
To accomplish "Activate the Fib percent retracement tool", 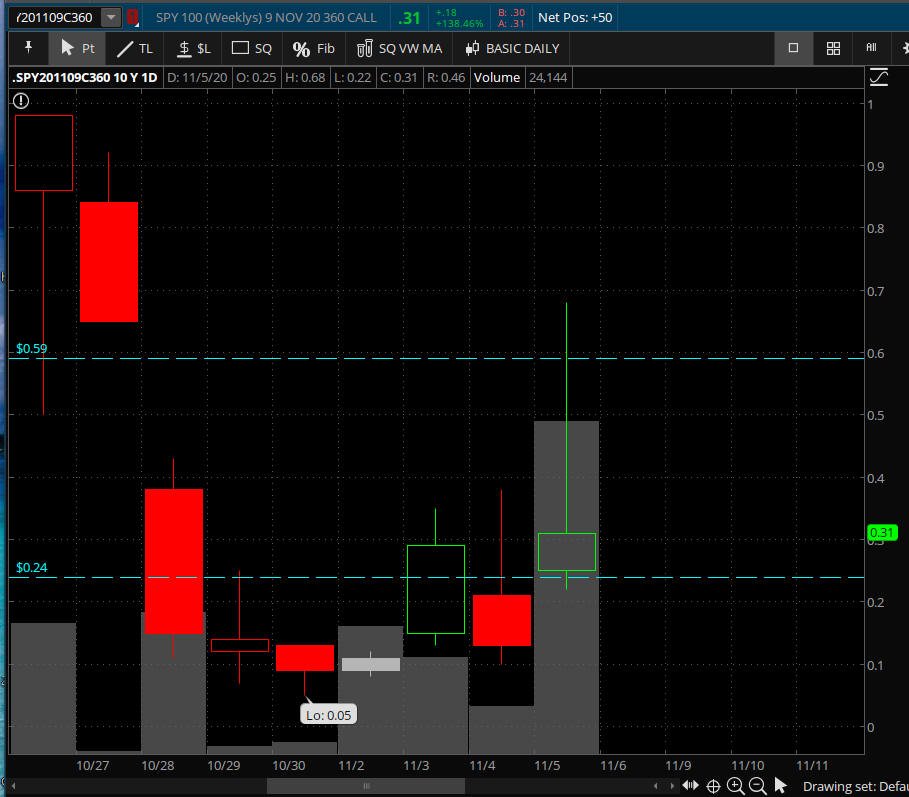I will point(314,48).
